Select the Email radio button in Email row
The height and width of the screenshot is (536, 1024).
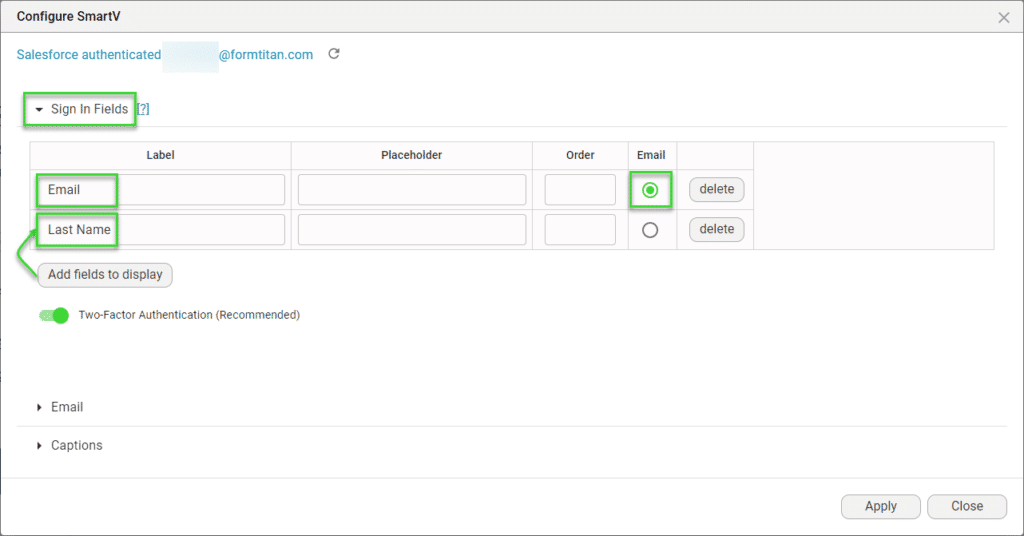650,190
